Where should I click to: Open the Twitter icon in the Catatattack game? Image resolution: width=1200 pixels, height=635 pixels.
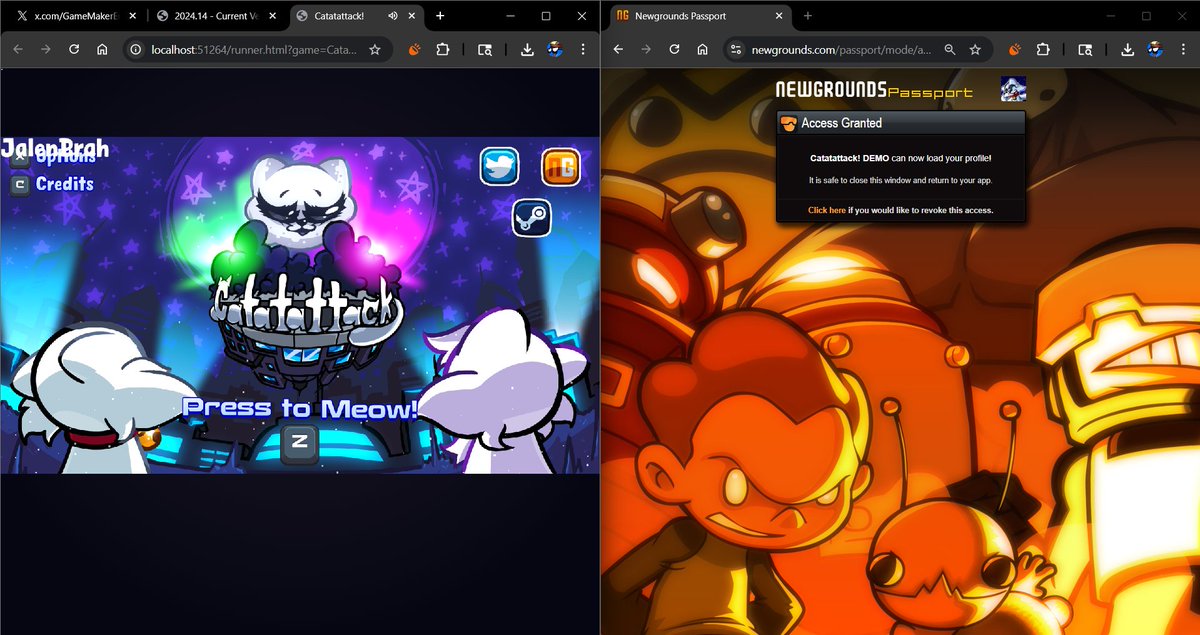point(499,166)
